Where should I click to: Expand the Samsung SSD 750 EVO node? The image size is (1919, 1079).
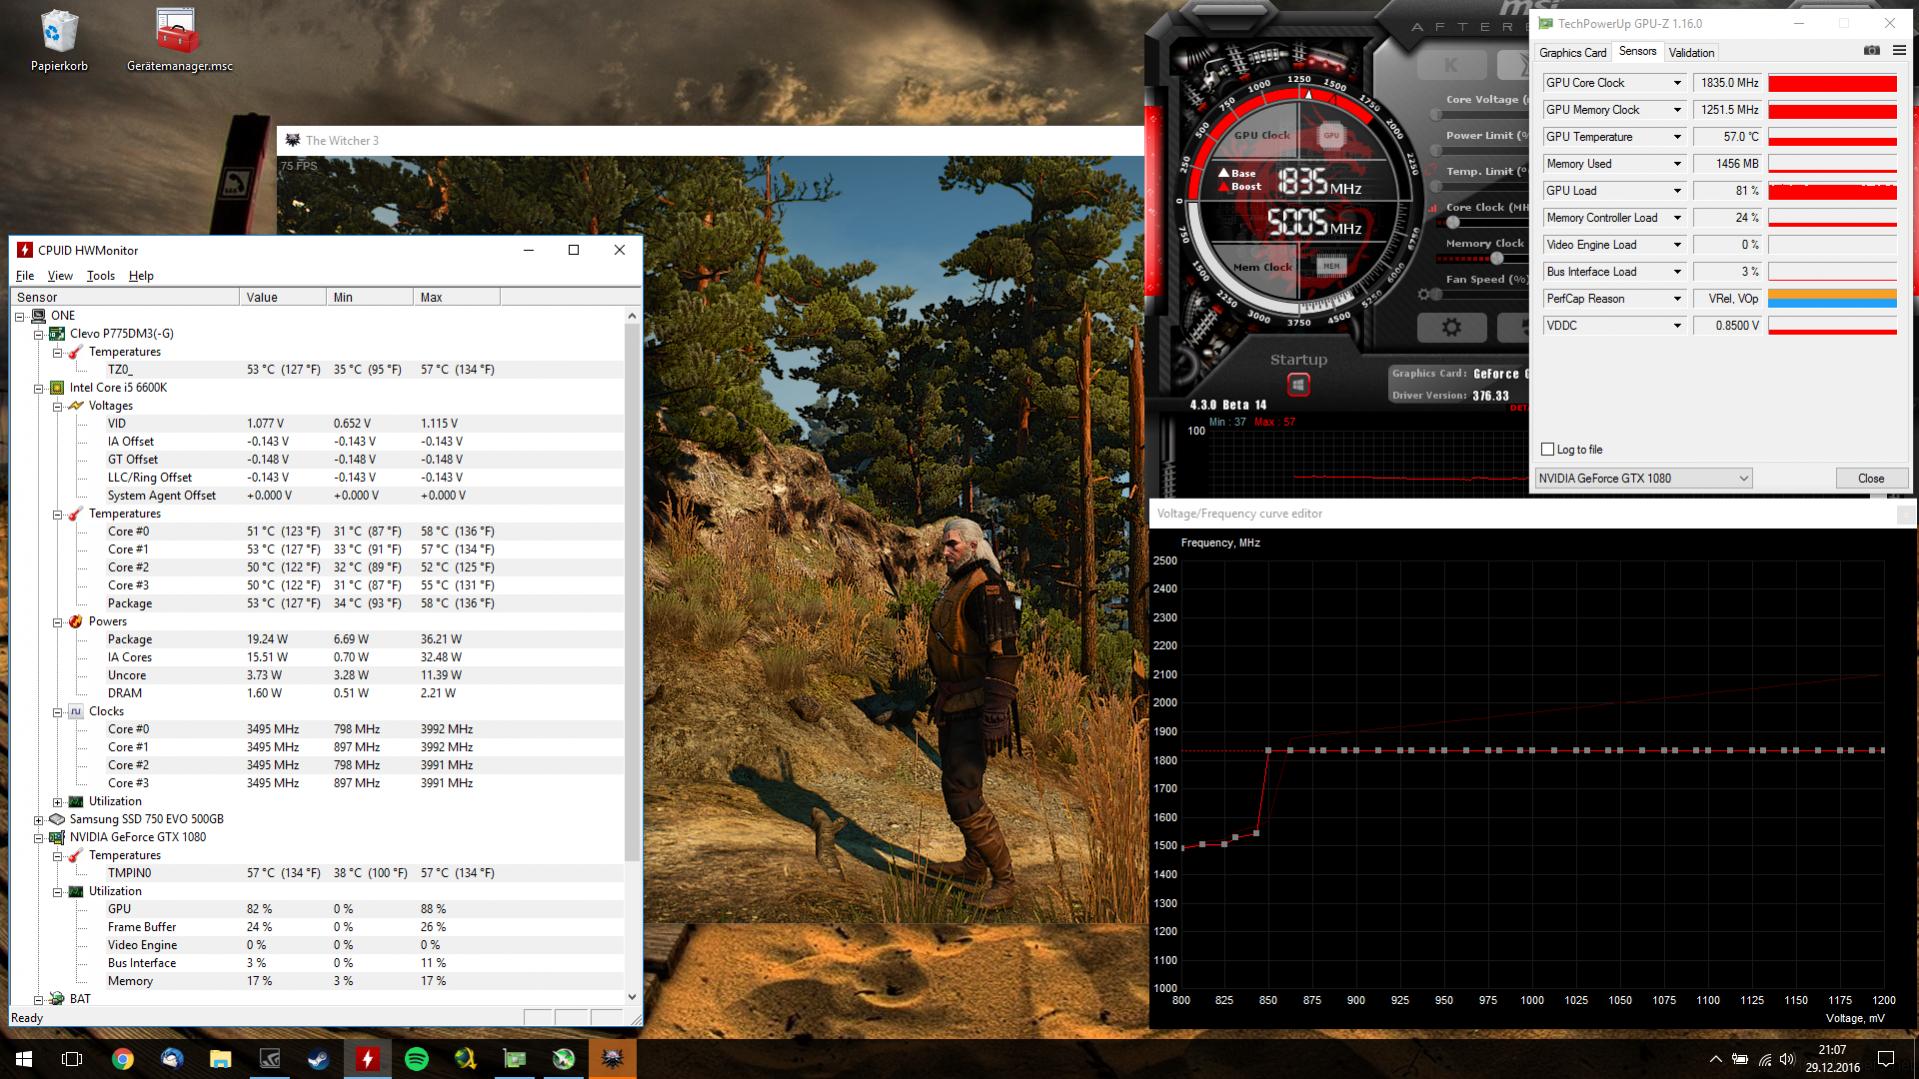pos(39,820)
